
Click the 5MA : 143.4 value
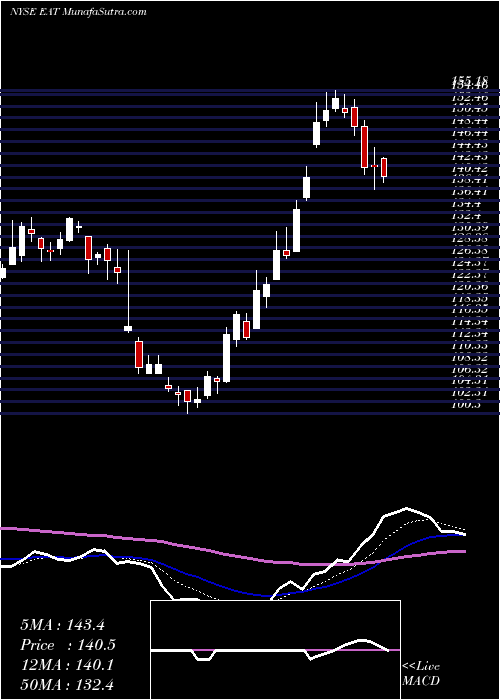62,625
